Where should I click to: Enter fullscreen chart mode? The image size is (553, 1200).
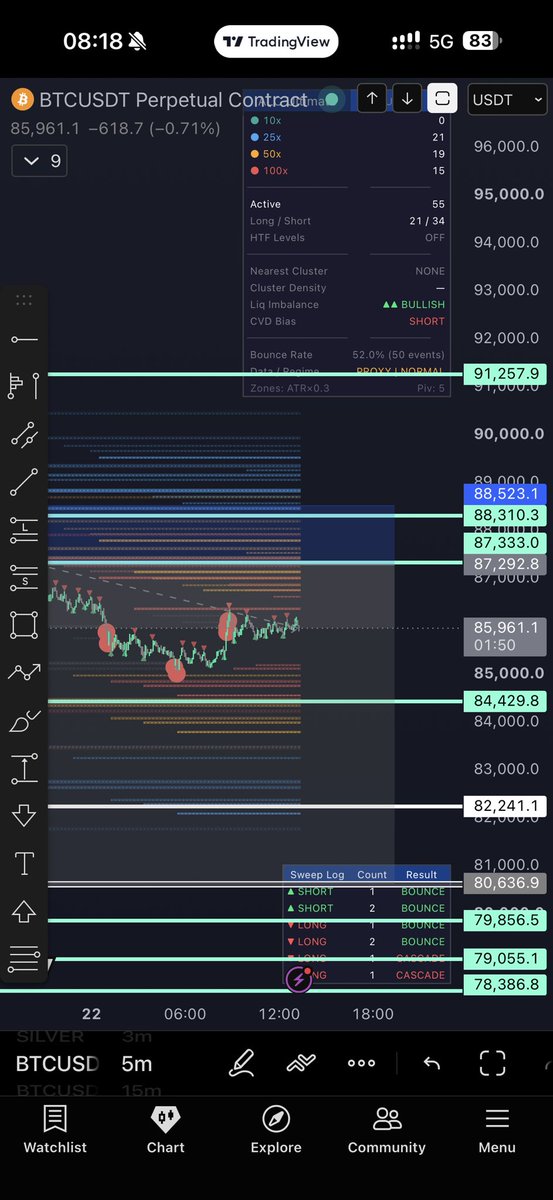492,1063
